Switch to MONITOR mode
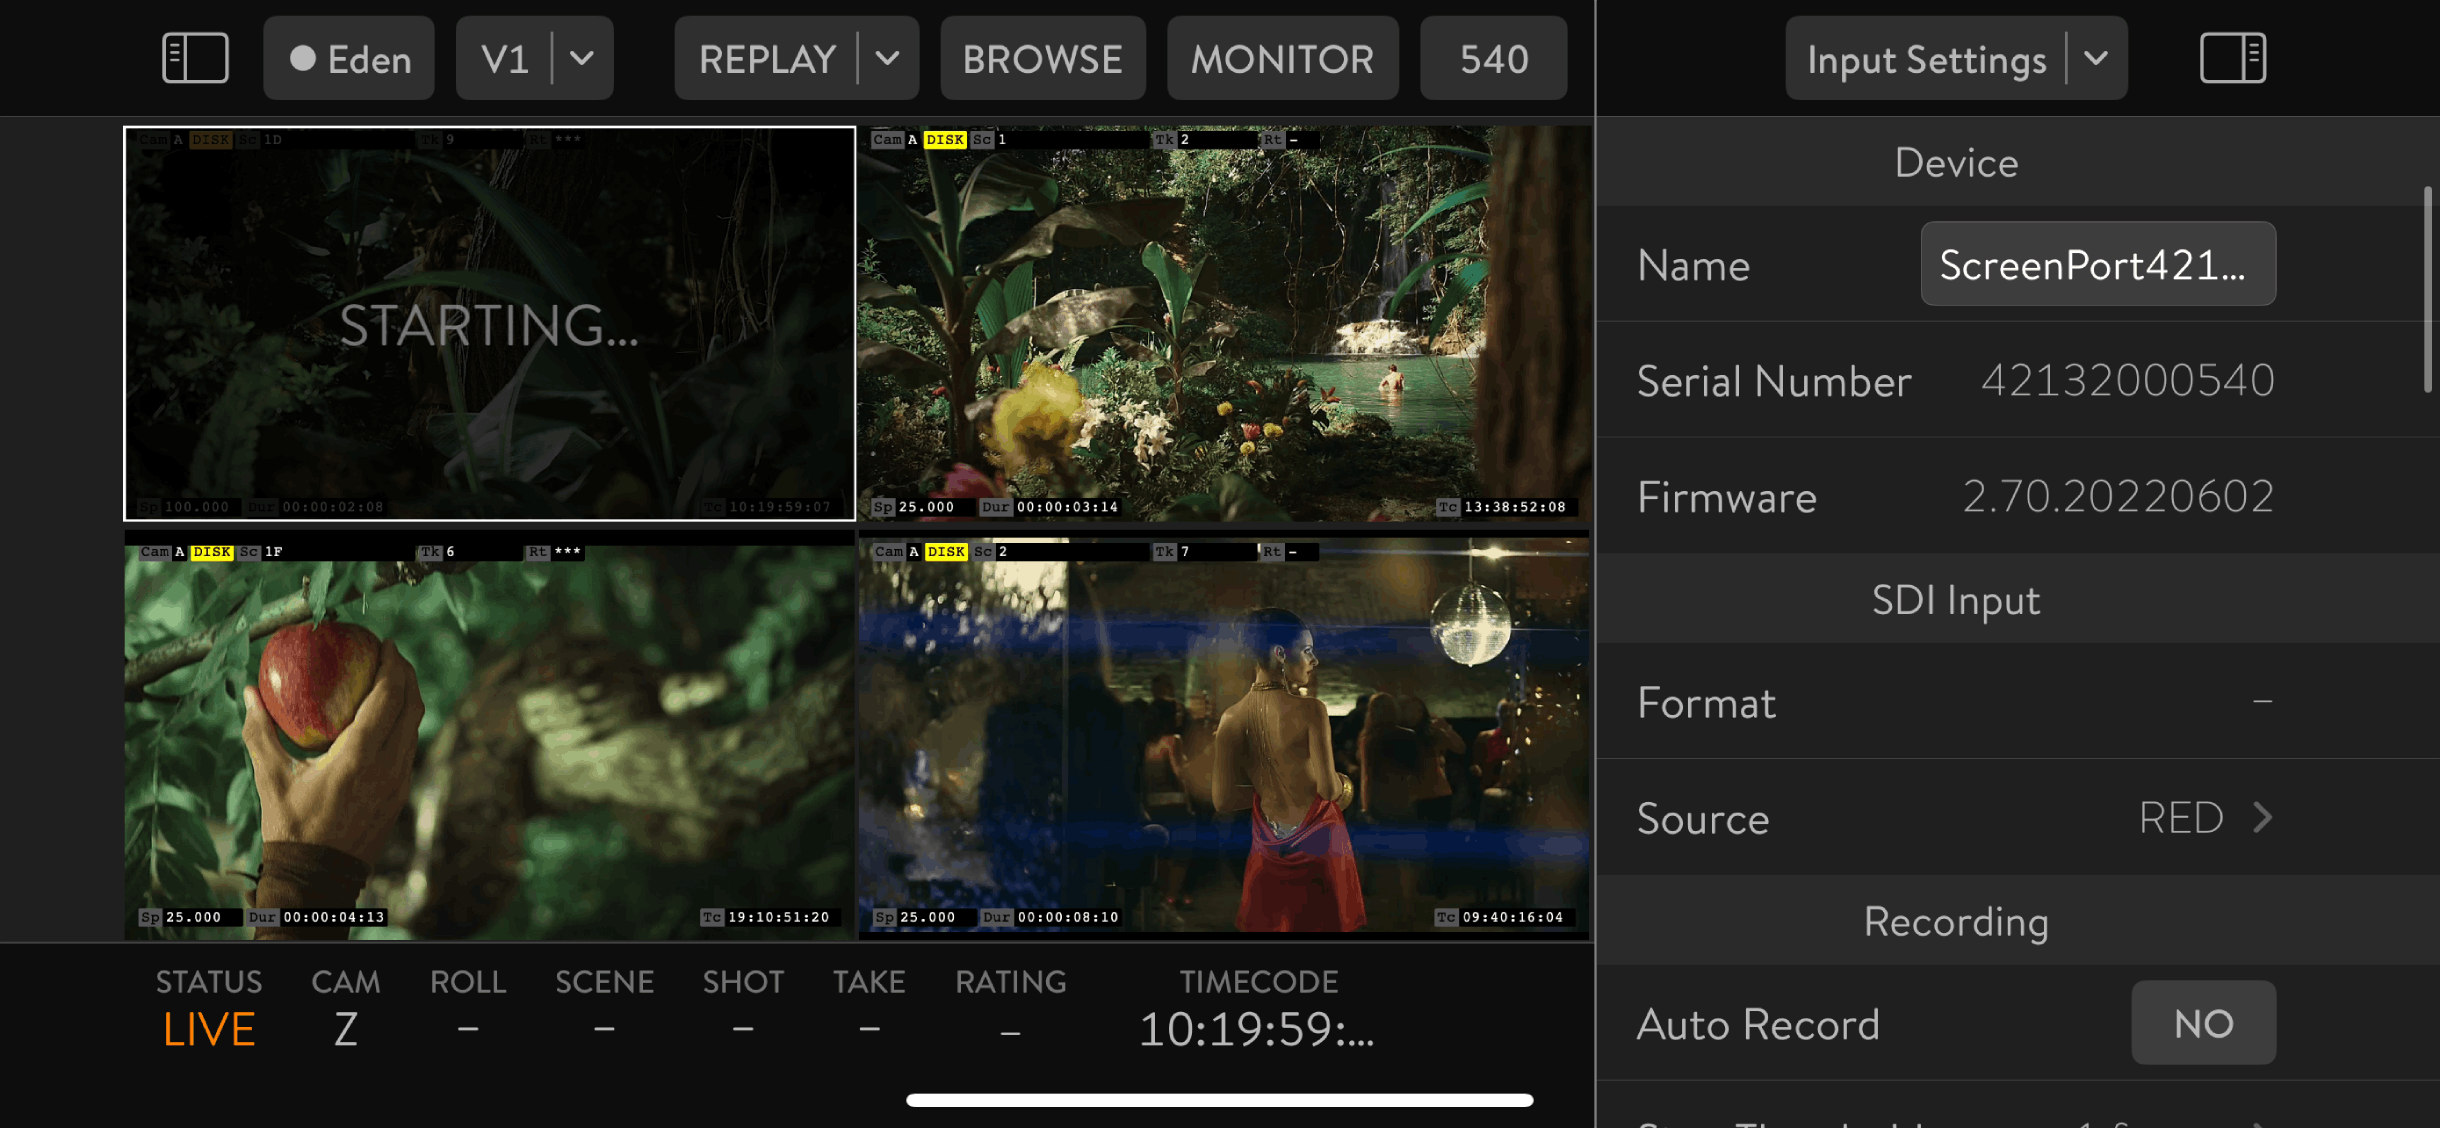The image size is (2440, 1128). pyautogui.click(x=1282, y=58)
